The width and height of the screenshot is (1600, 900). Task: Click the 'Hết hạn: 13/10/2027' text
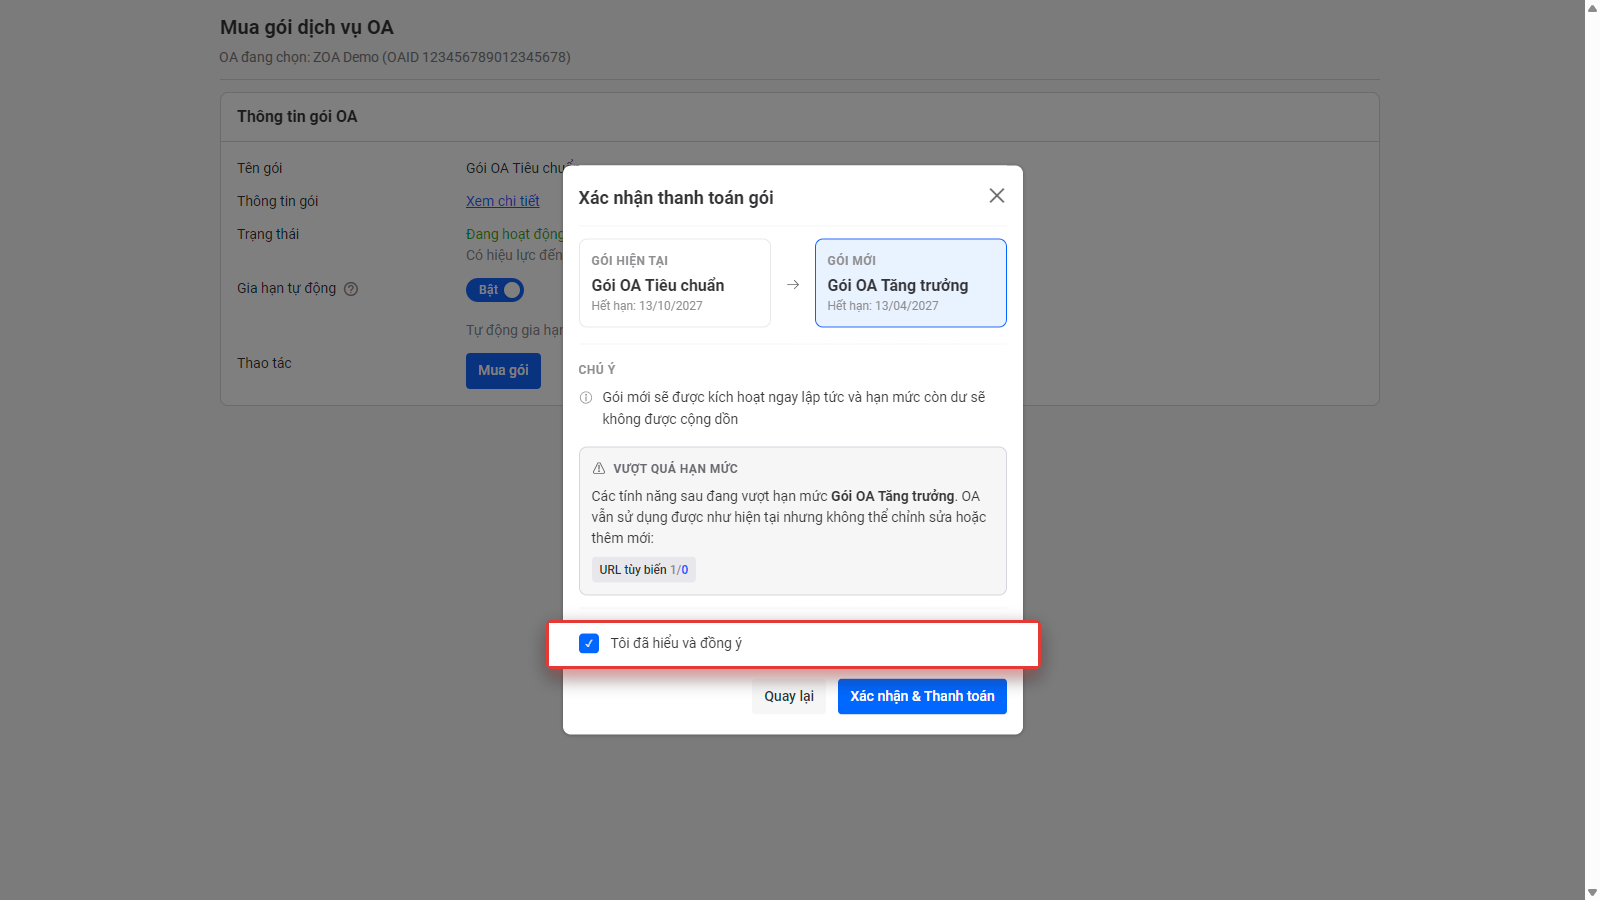click(x=647, y=306)
